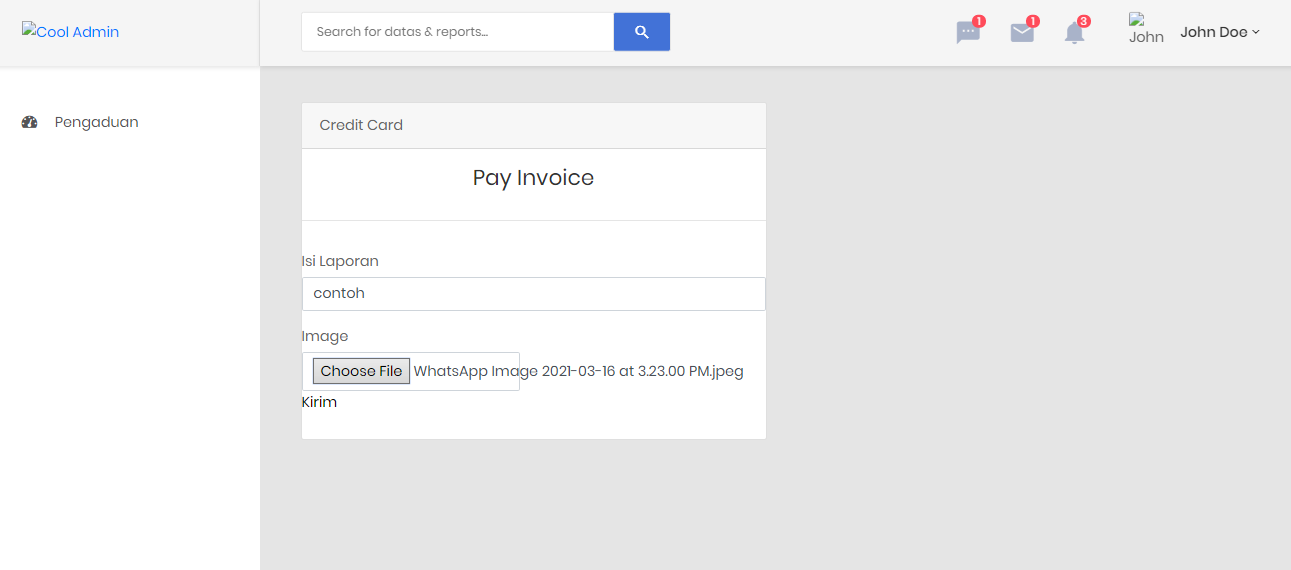Click the Cool Admin logo
This screenshot has height=570, width=1291.
point(70,31)
